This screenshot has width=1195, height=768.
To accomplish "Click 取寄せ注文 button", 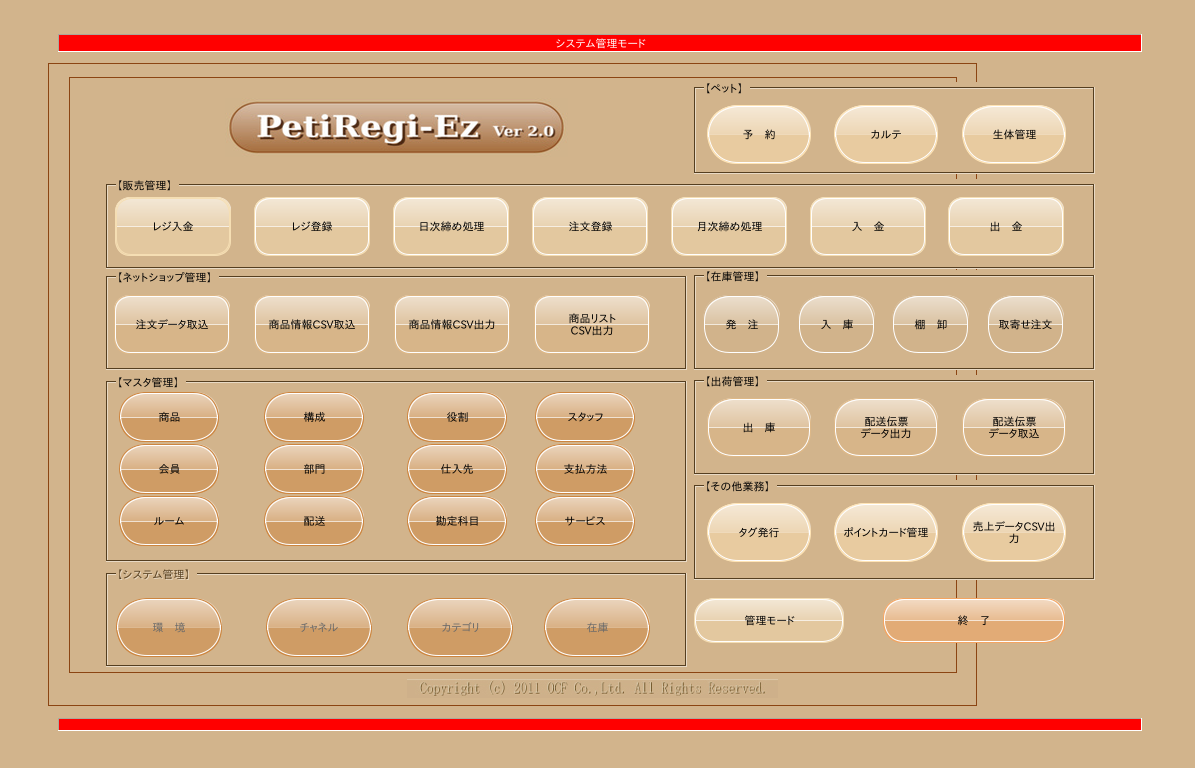I will (1025, 325).
